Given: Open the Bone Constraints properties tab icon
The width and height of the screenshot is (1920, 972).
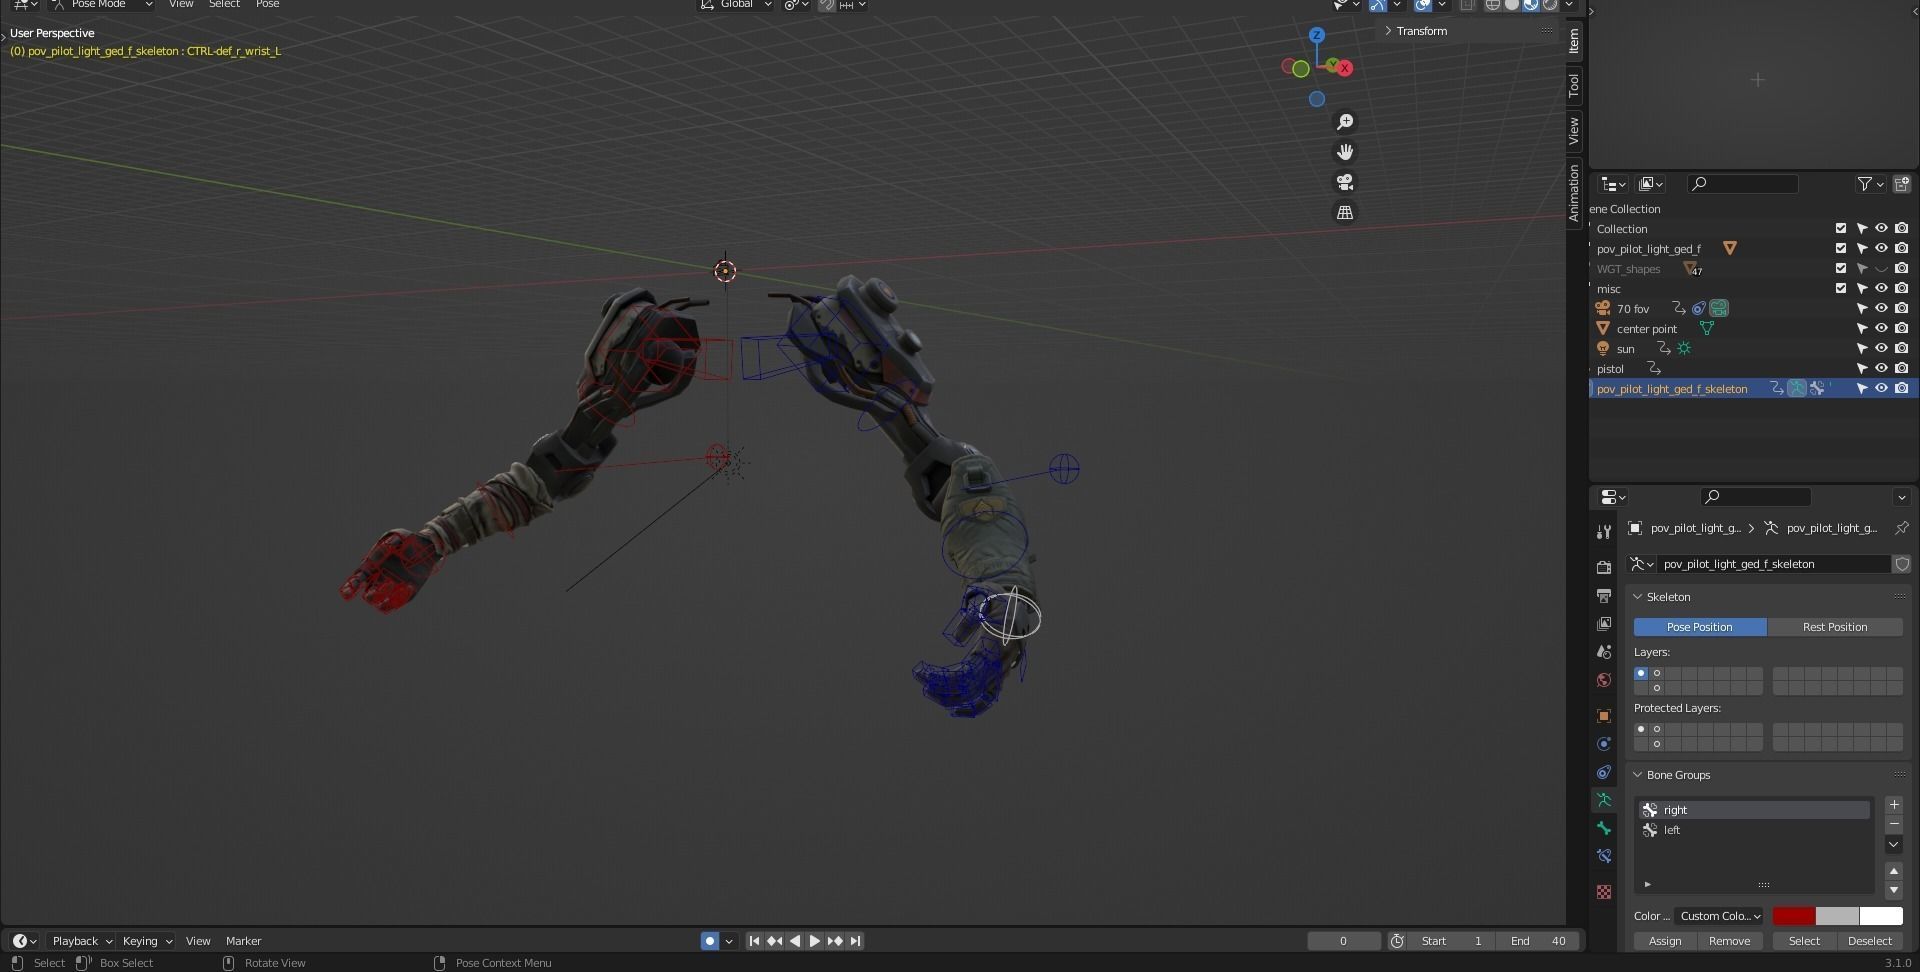Looking at the screenshot, I should pyautogui.click(x=1604, y=856).
